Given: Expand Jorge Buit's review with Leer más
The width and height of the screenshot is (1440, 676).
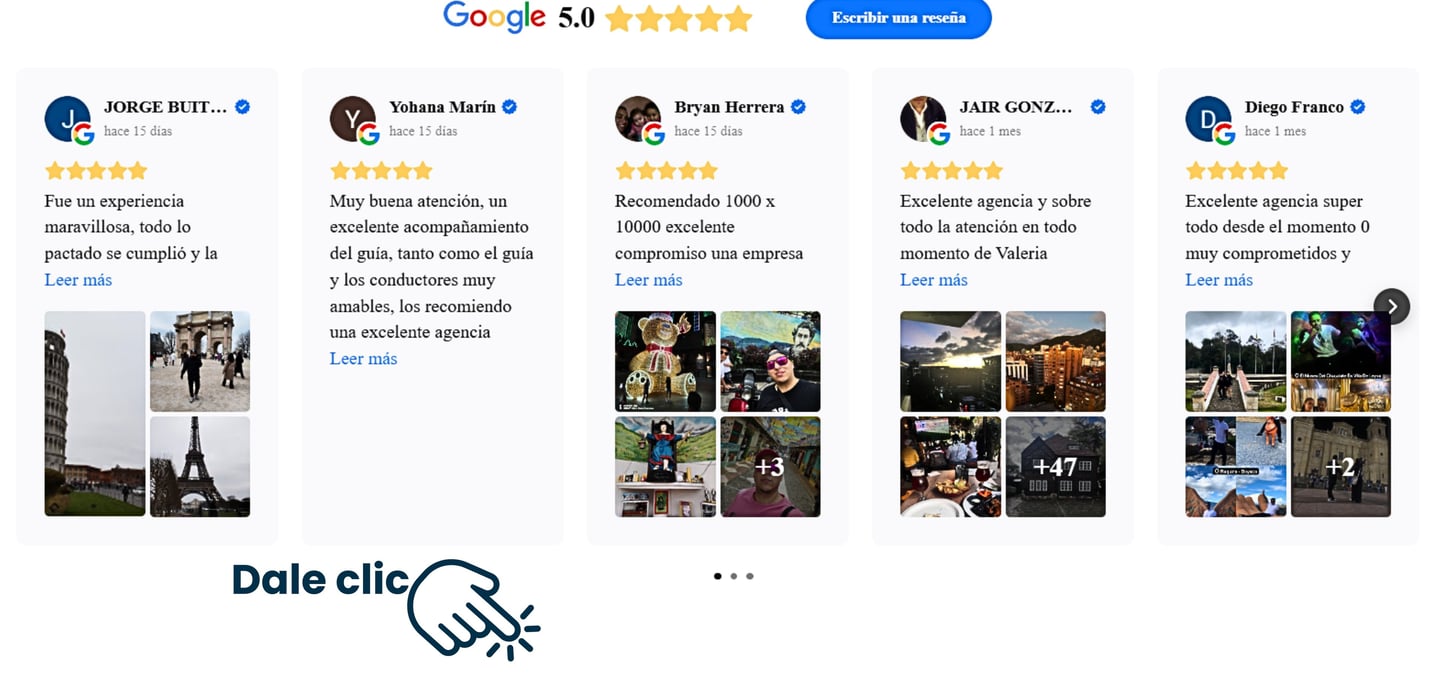Looking at the screenshot, I should [x=78, y=280].
